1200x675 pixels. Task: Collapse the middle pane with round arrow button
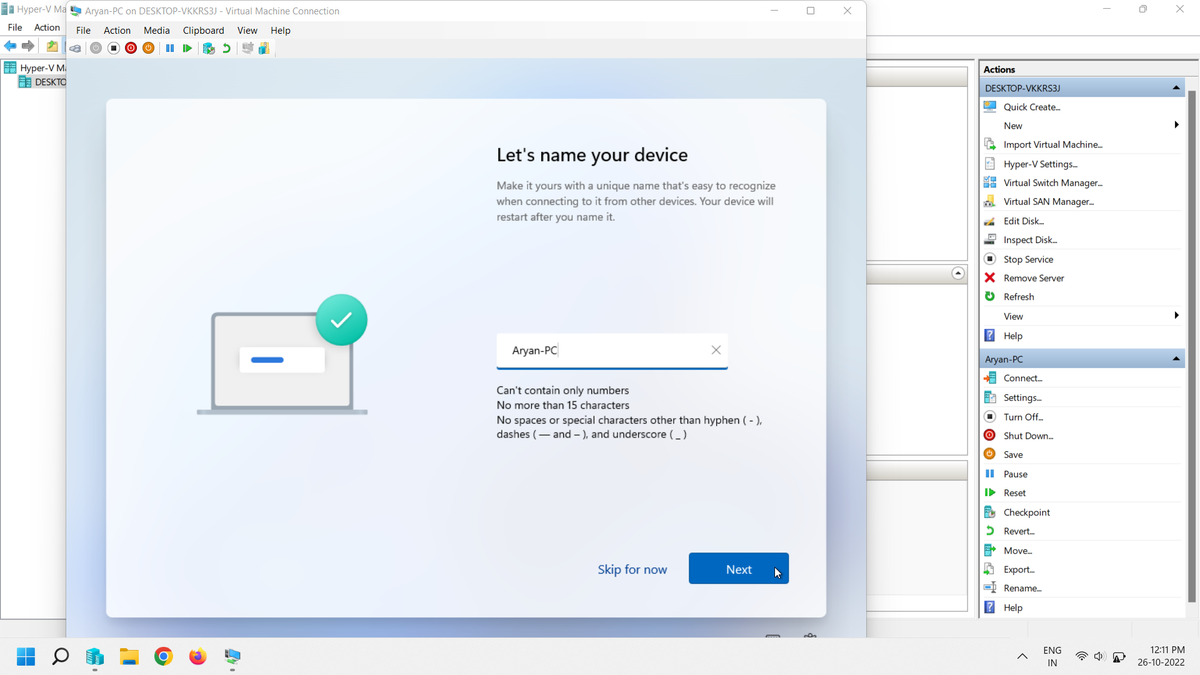coord(958,273)
